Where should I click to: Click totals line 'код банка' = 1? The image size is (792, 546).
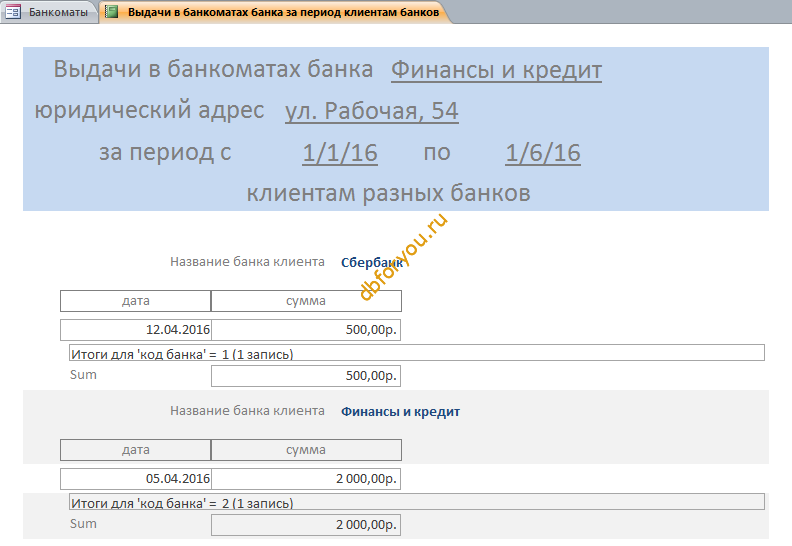417,353
